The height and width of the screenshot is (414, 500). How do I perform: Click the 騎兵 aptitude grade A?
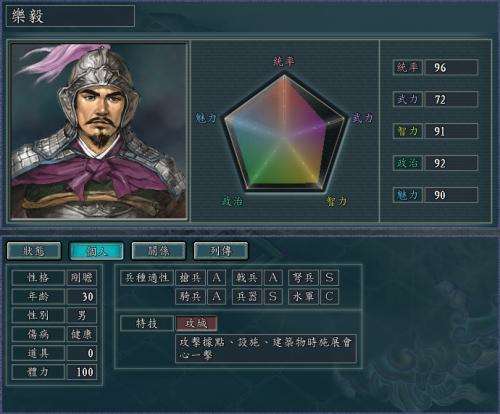(217, 296)
